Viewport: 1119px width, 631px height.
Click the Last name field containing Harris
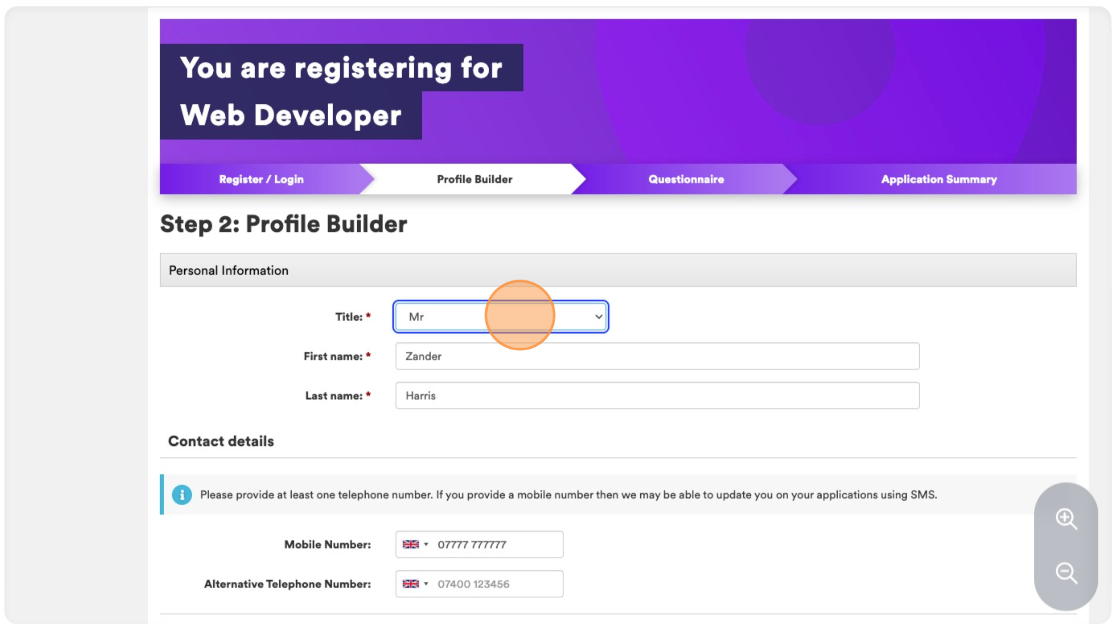657,395
